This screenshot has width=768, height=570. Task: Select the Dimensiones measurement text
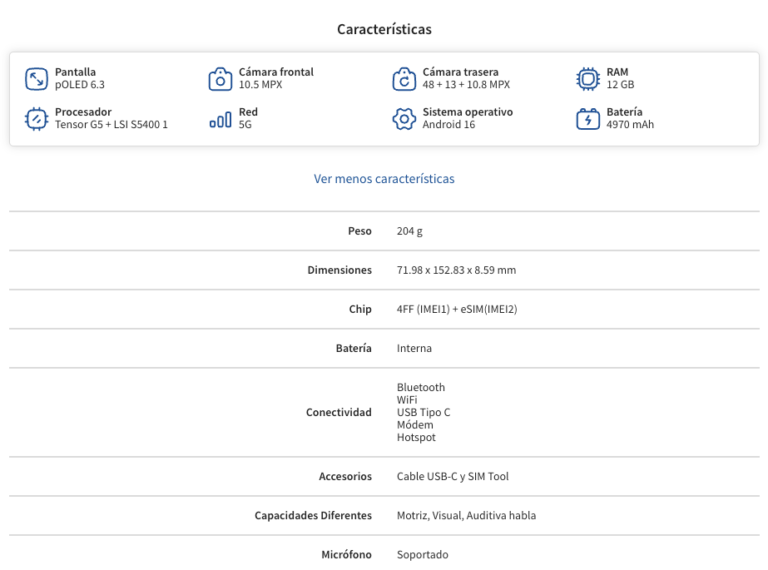[x=456, y=270]
